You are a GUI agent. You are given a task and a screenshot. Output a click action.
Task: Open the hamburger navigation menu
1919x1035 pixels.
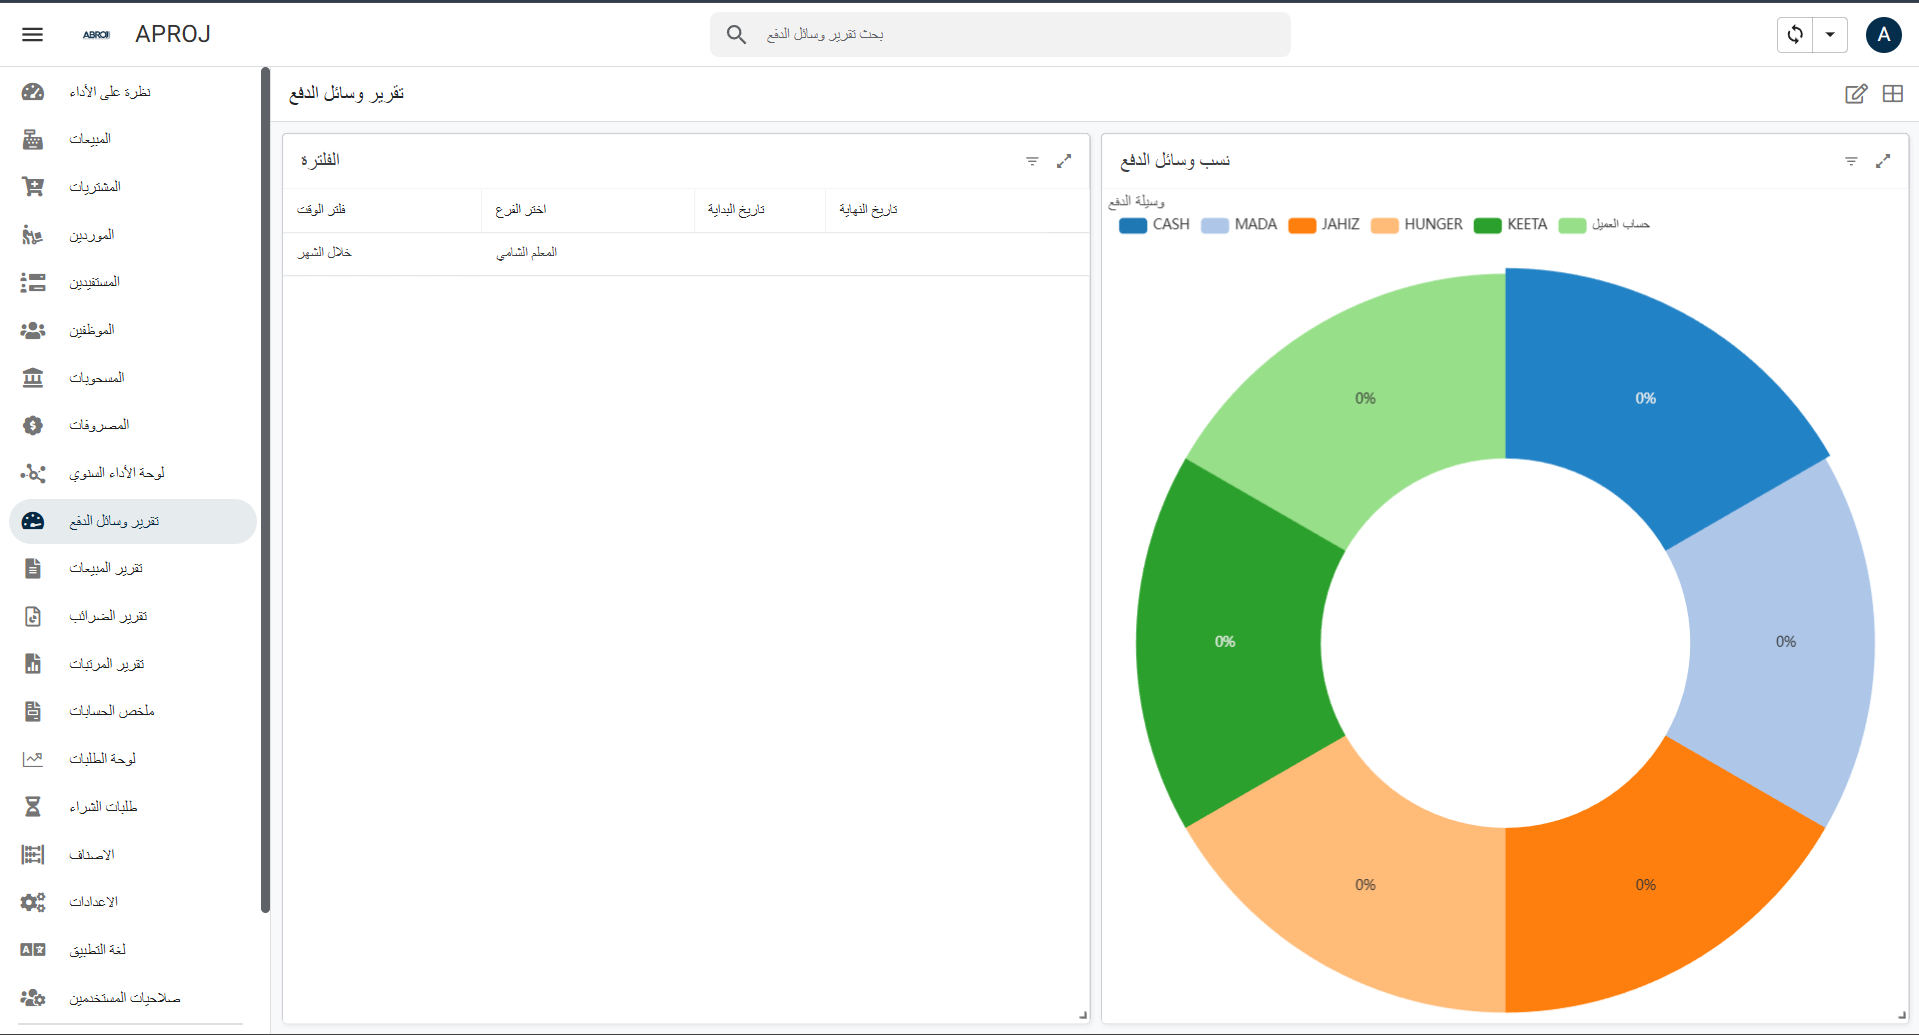click(32, 34)
